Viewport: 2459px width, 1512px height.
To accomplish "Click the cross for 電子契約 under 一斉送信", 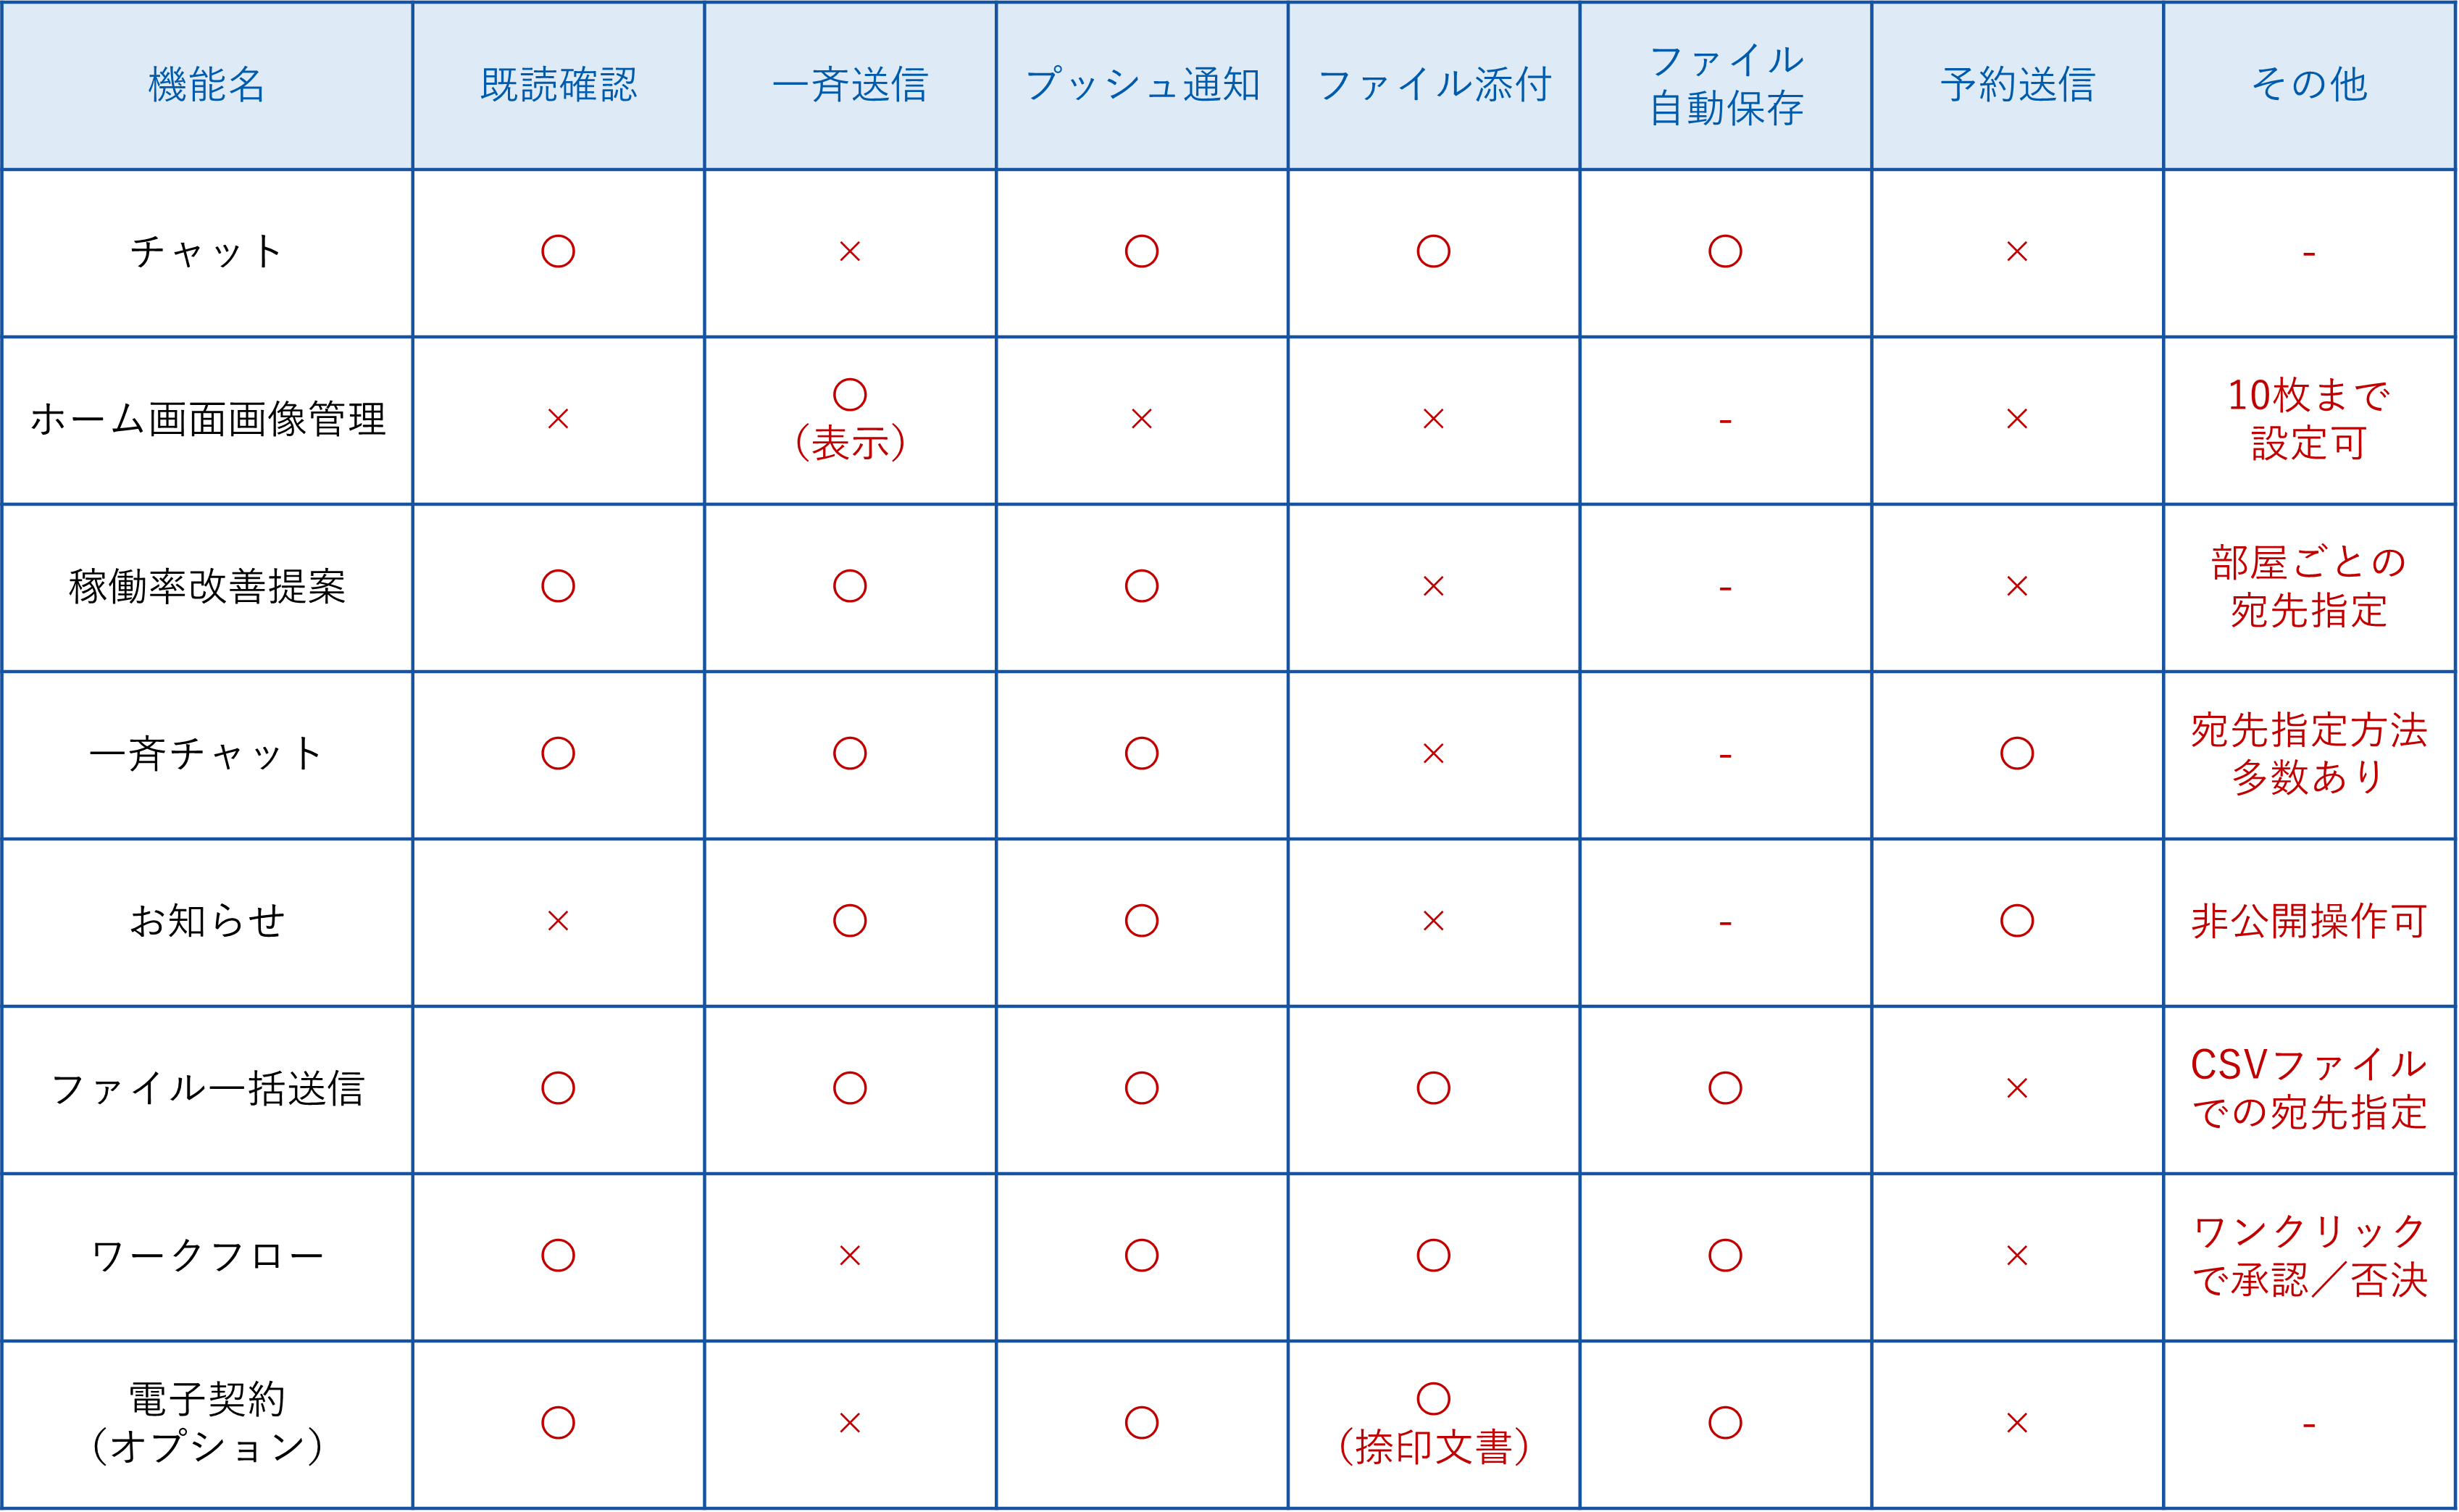I will (850, 1422).
